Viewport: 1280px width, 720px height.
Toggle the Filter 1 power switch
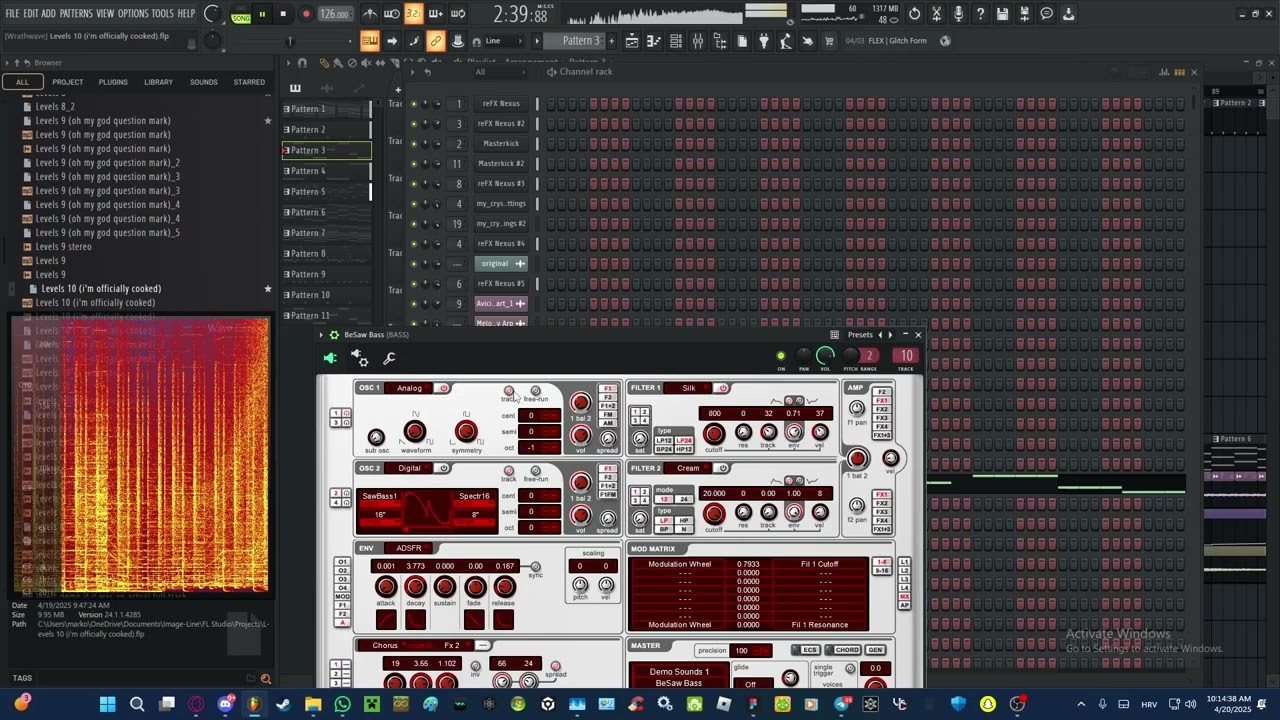(x=723, y=388)
